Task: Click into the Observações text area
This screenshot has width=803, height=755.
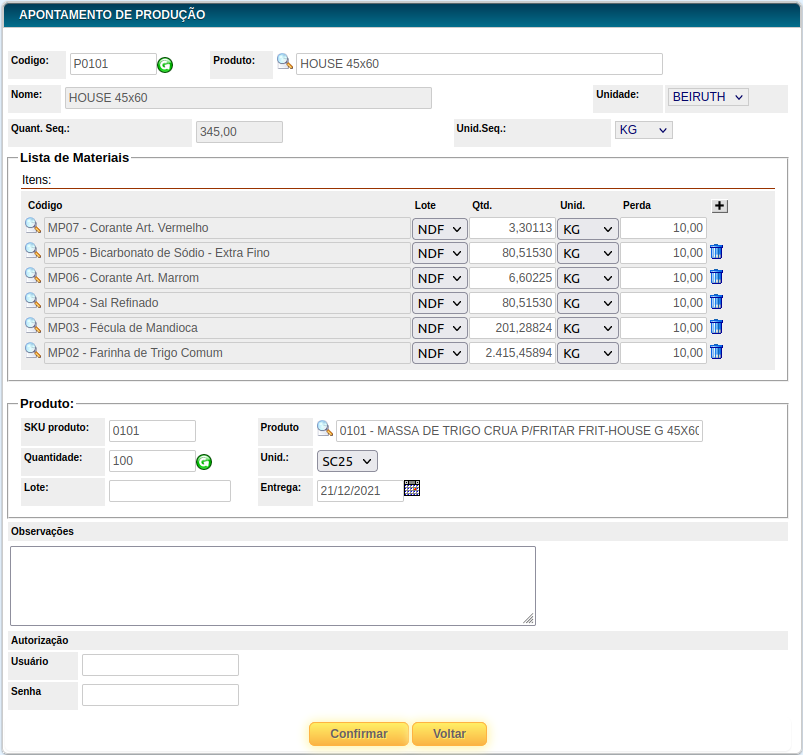Action: 273,586
